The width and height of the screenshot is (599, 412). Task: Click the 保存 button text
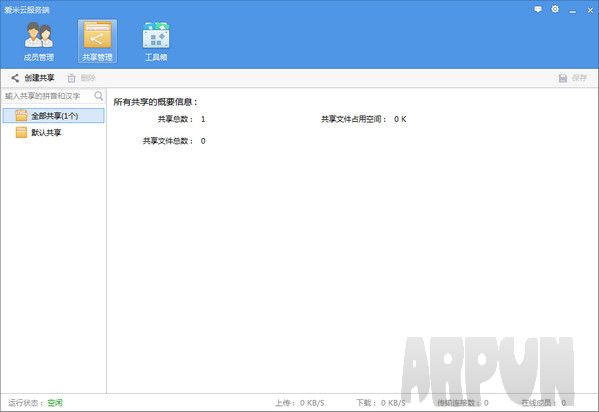(579, 78)
